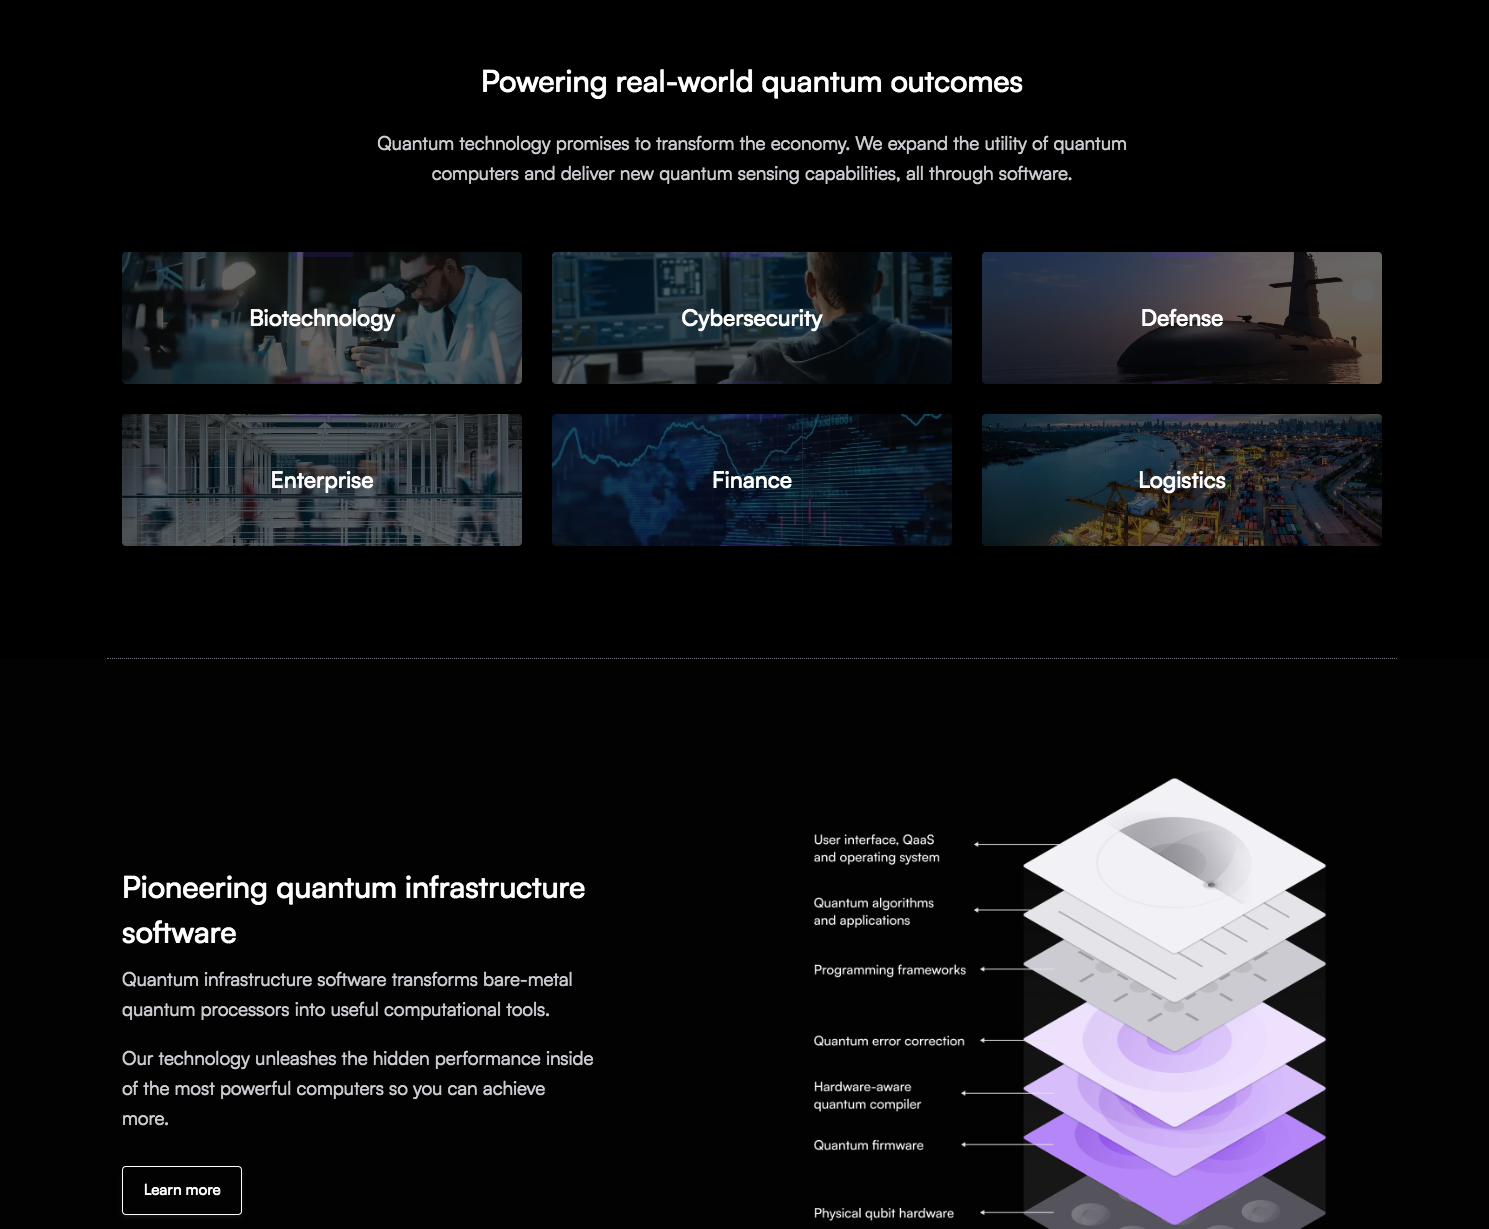The height and width of the screenshot is (1229, 1489).
Task: Click the Learn more button
Action: [x=182, y=1190]
